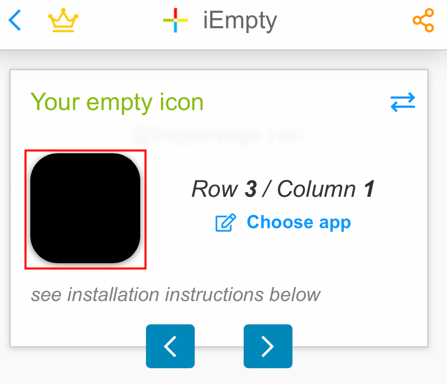The image size is (447, 384).
Task: Tap the see installation instructions below text
Action: [x=176, y=295]
